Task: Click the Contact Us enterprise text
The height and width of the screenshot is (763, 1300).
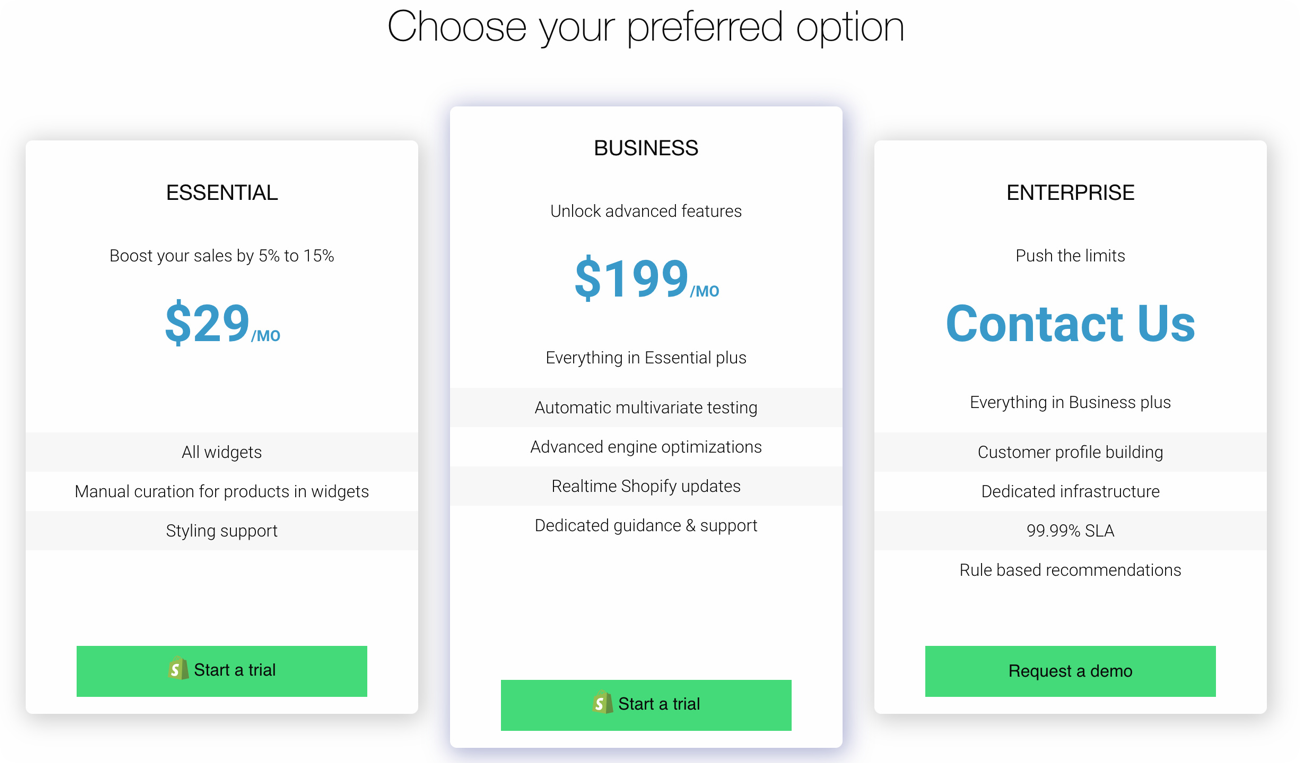Action: point(1070,324)
